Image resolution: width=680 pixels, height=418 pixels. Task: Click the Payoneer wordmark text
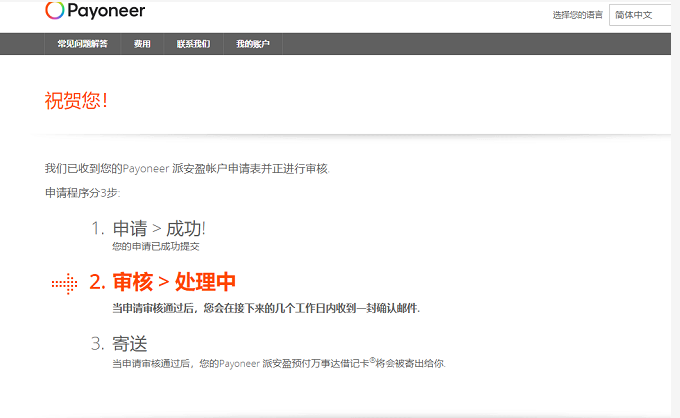coord(107,11)
